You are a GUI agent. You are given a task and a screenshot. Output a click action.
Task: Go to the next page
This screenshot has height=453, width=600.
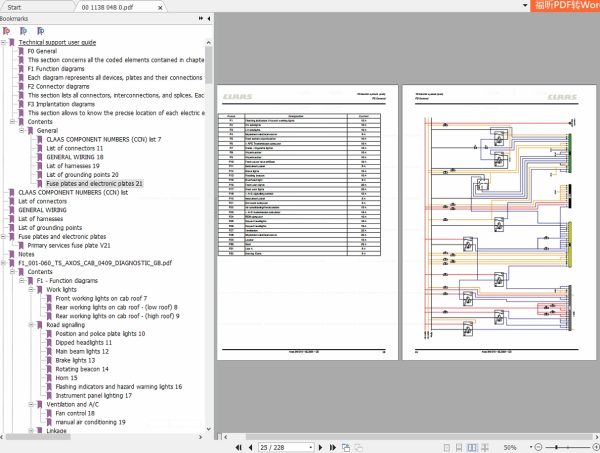pos(323,447)
